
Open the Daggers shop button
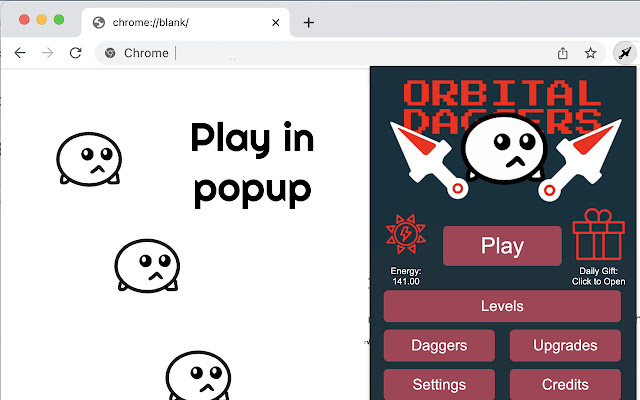point(439,346)
